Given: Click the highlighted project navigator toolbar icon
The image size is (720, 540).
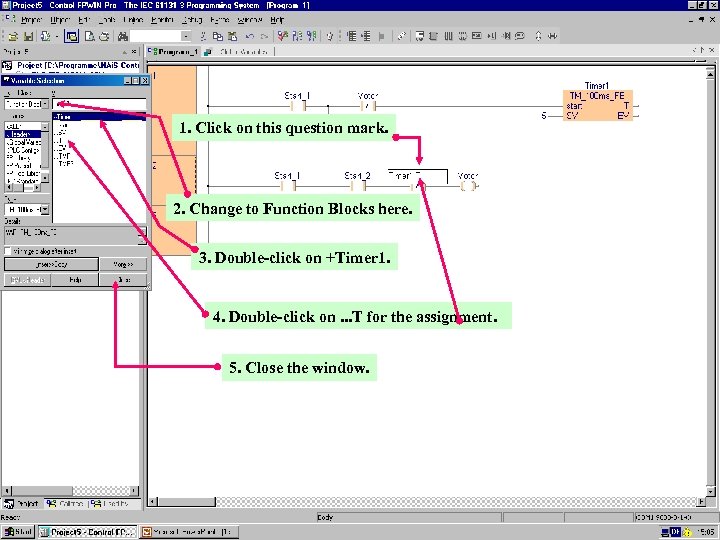Looking at the screenshot, I should coord(71,36).
